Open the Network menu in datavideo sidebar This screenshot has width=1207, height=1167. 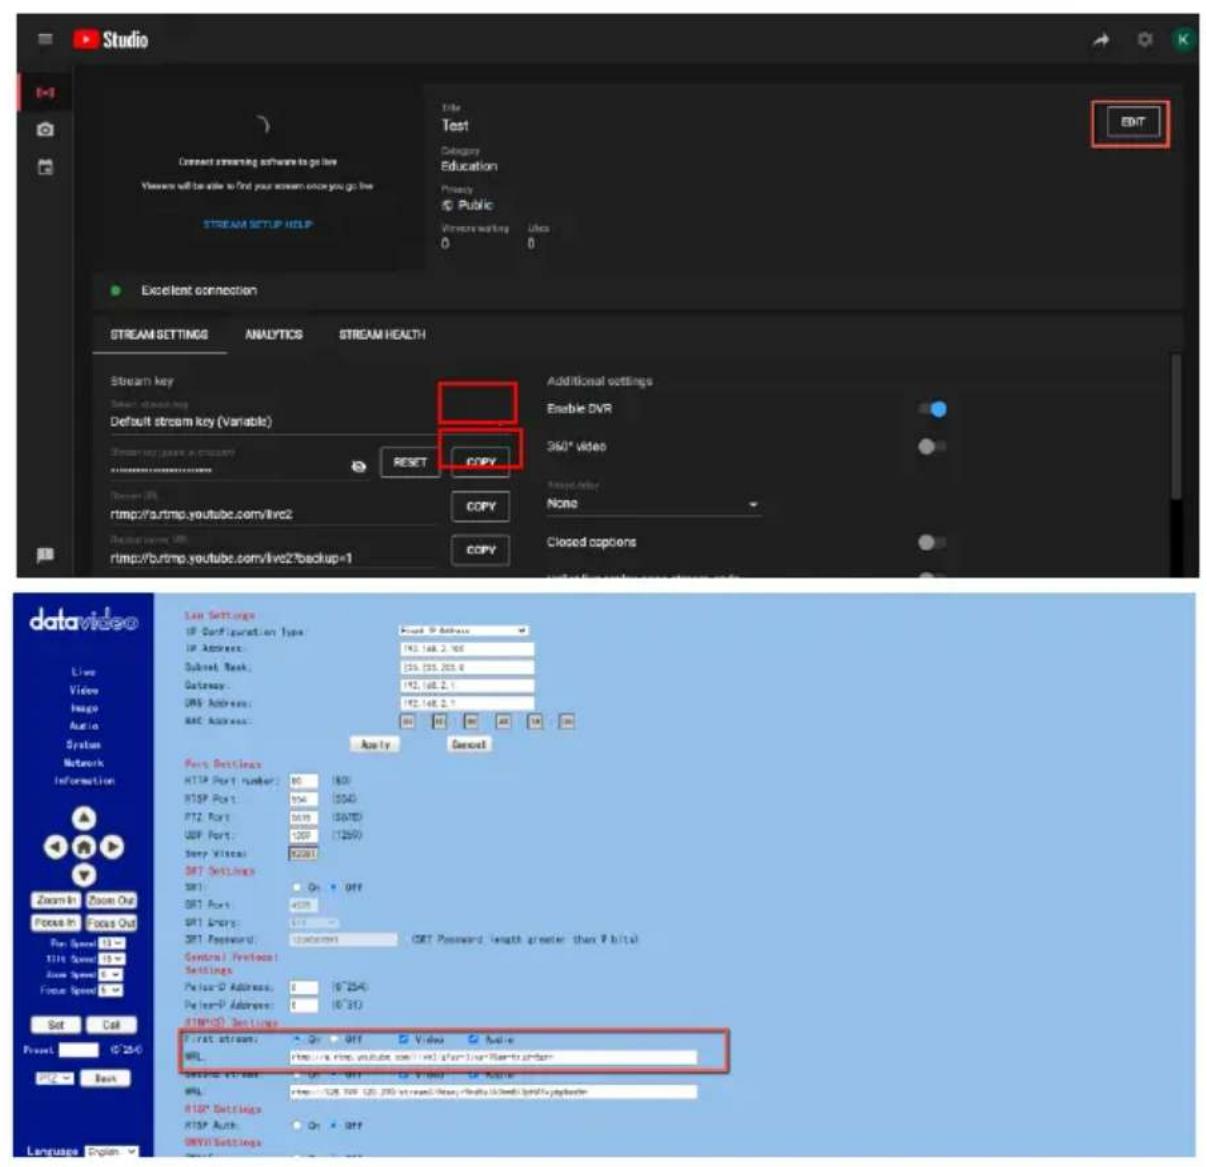coord(84,762)
